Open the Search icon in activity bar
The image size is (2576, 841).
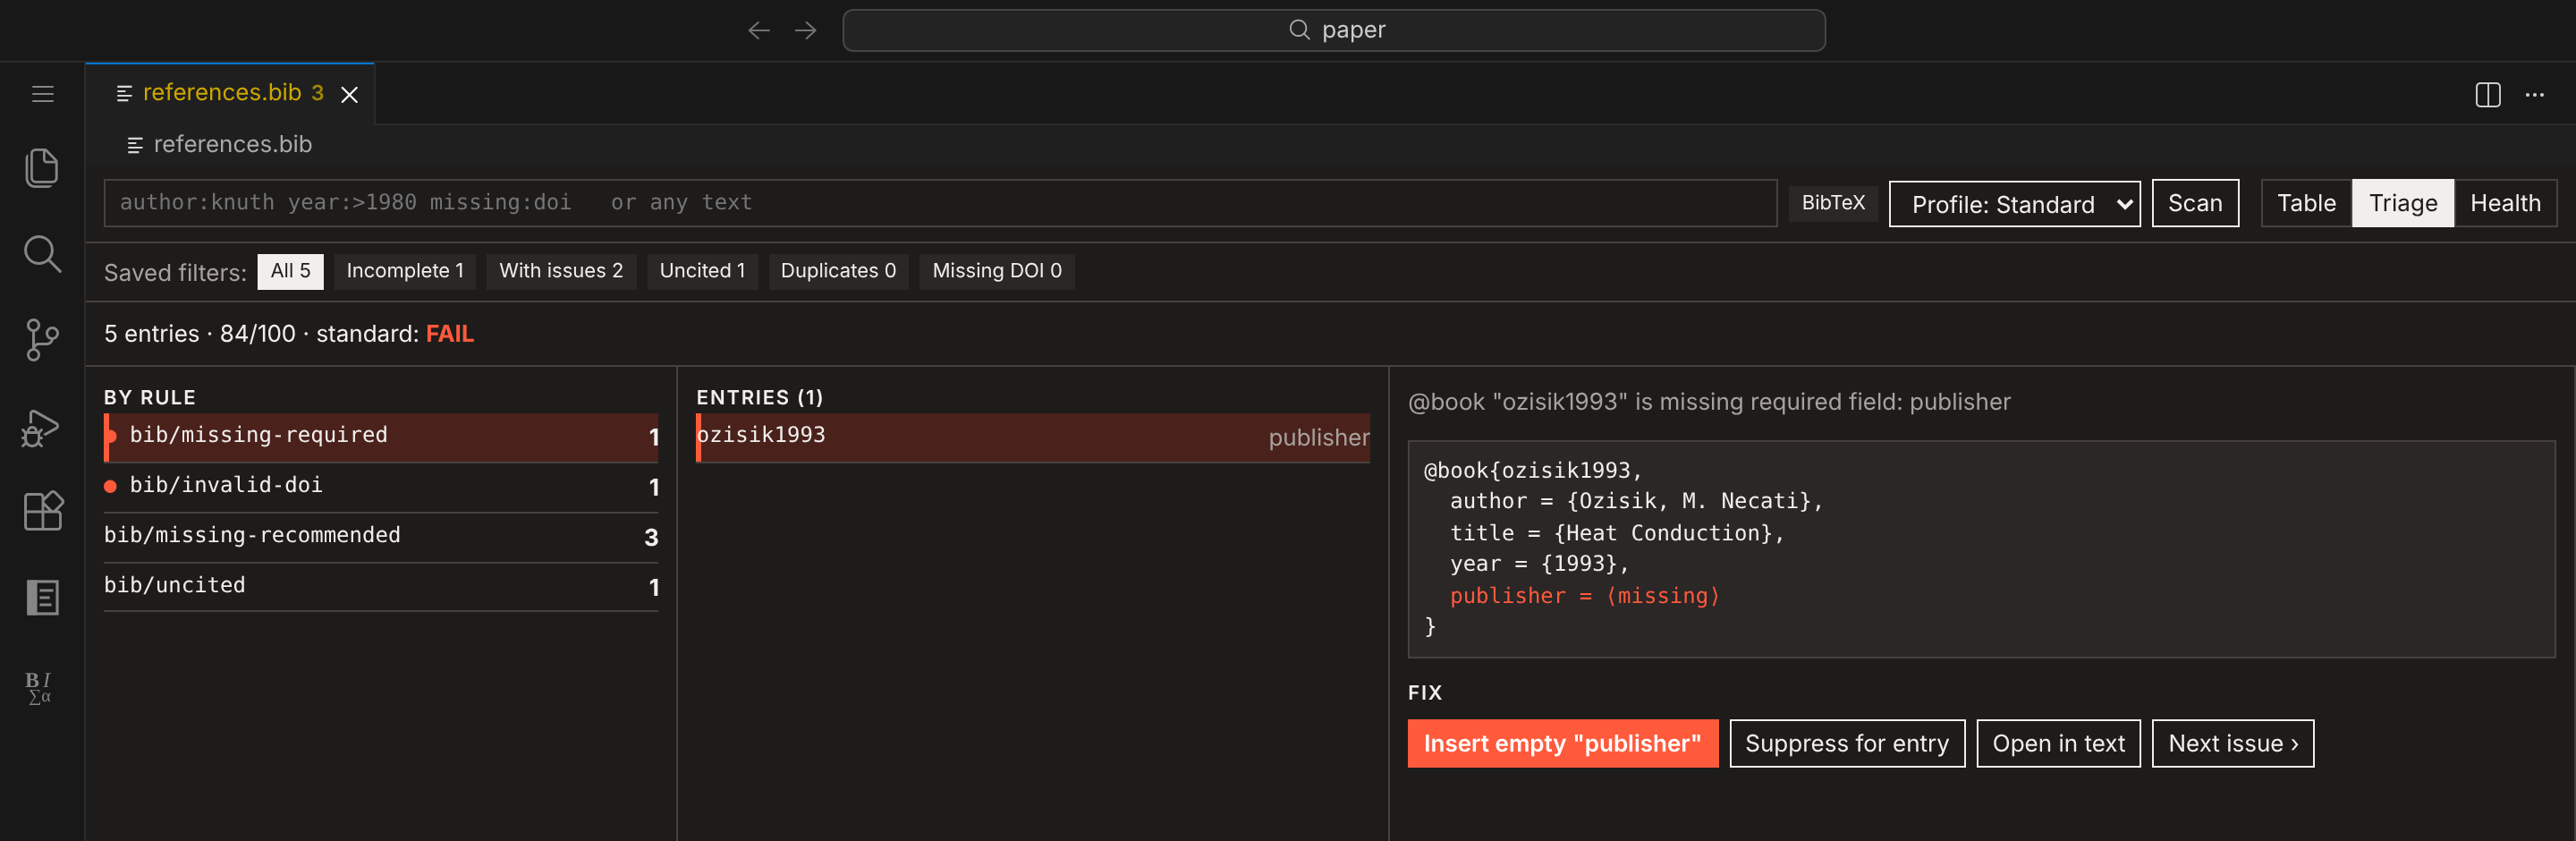tap(42, 254)
